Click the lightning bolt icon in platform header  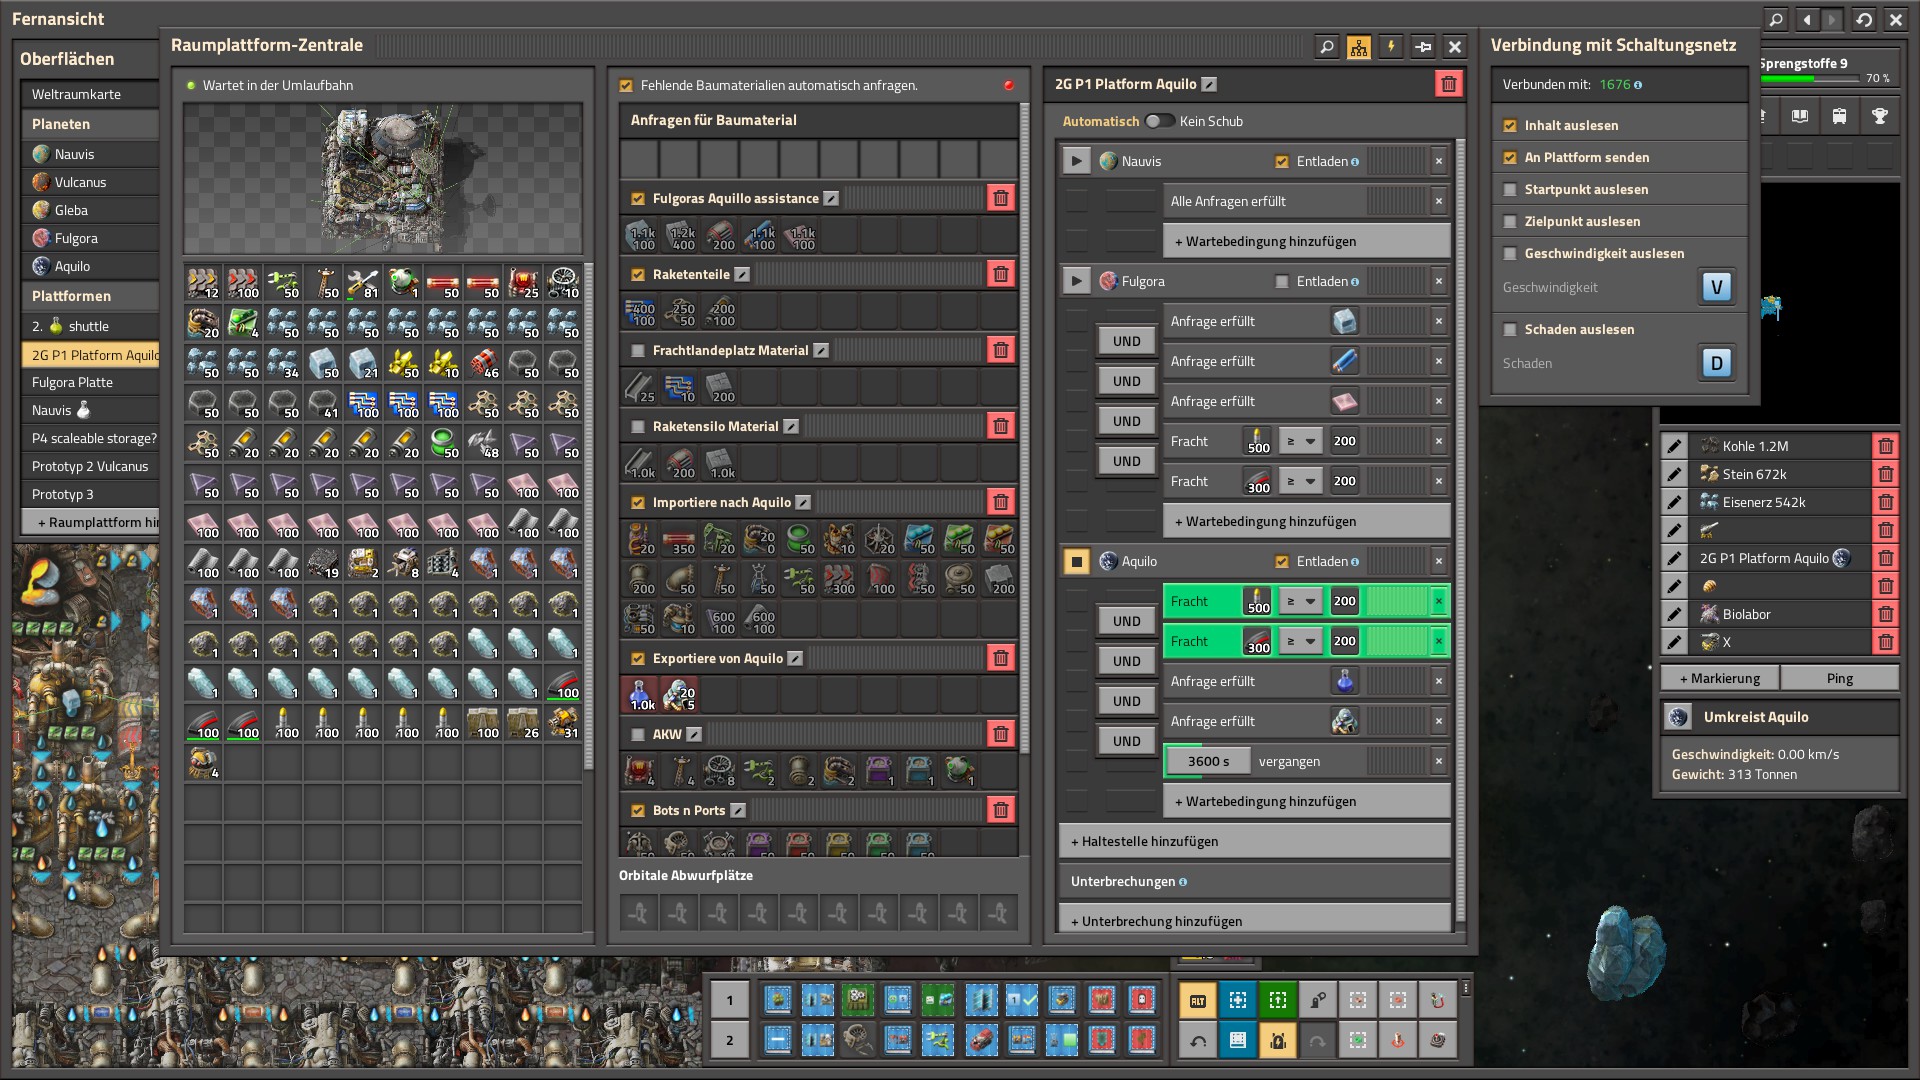(x=1390, y=46)
